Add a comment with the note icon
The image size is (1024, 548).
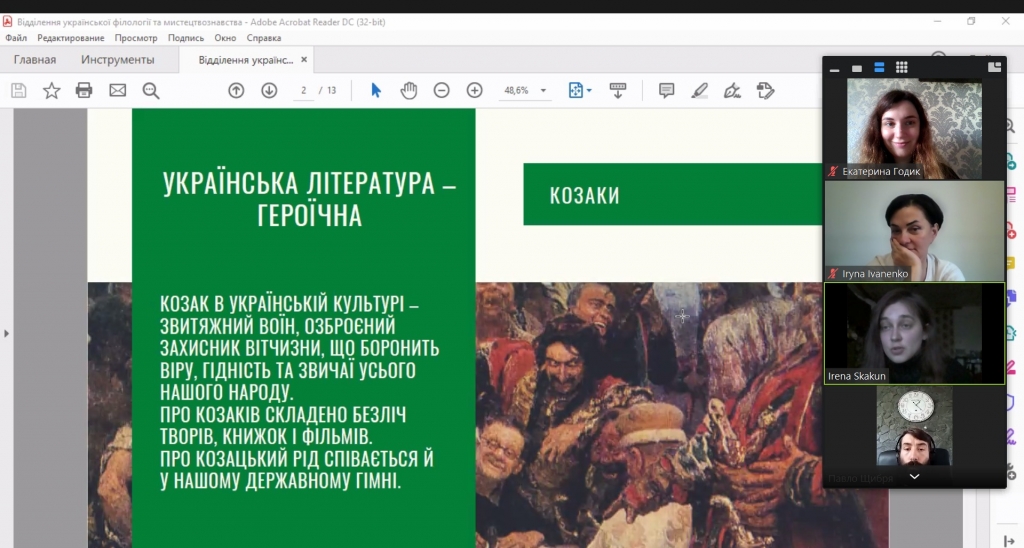pyautogui.click(x=666, y=90)
